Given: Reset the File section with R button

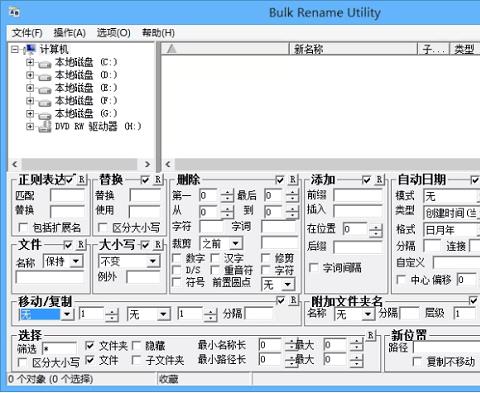Looking at the screenshot, I should click(81, 245).
